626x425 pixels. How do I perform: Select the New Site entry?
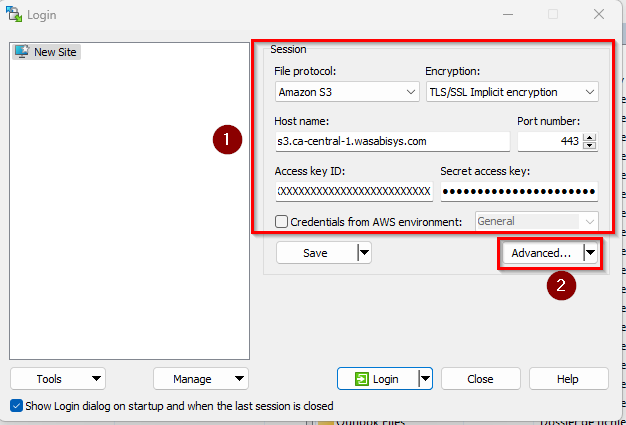pos(47,52)
